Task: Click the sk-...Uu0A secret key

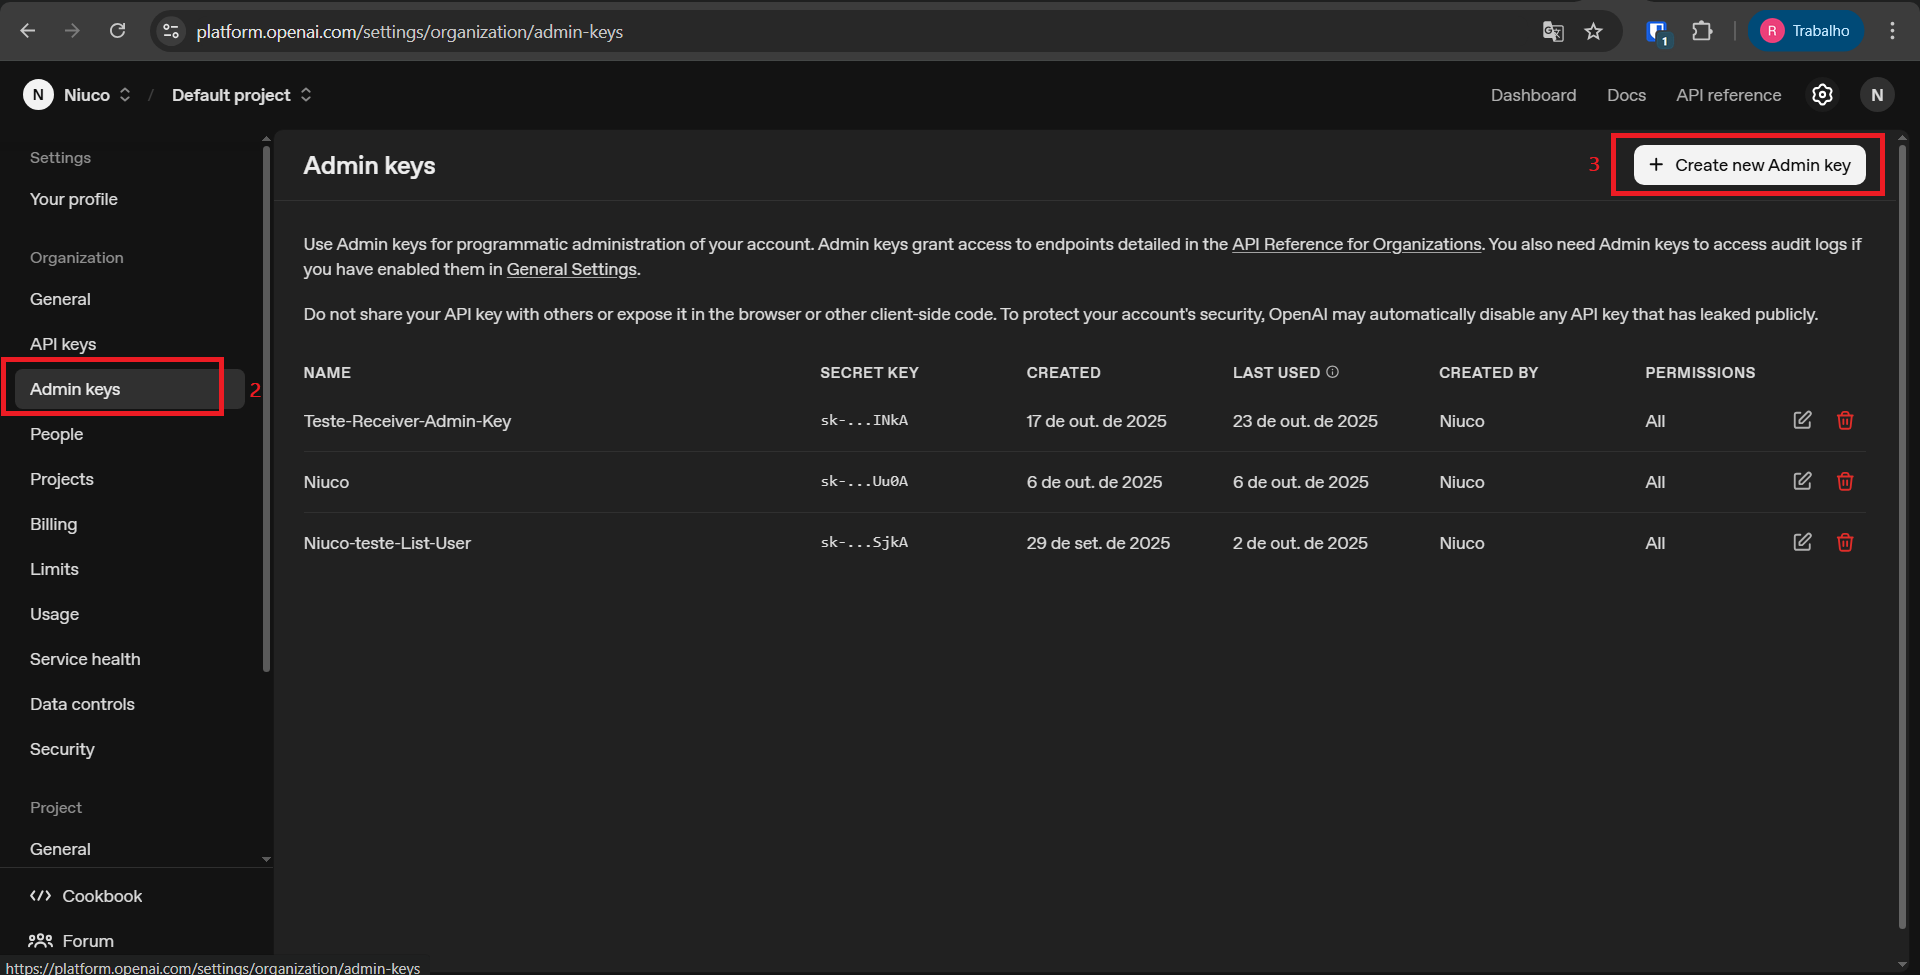Action: (x=864, y=481)
